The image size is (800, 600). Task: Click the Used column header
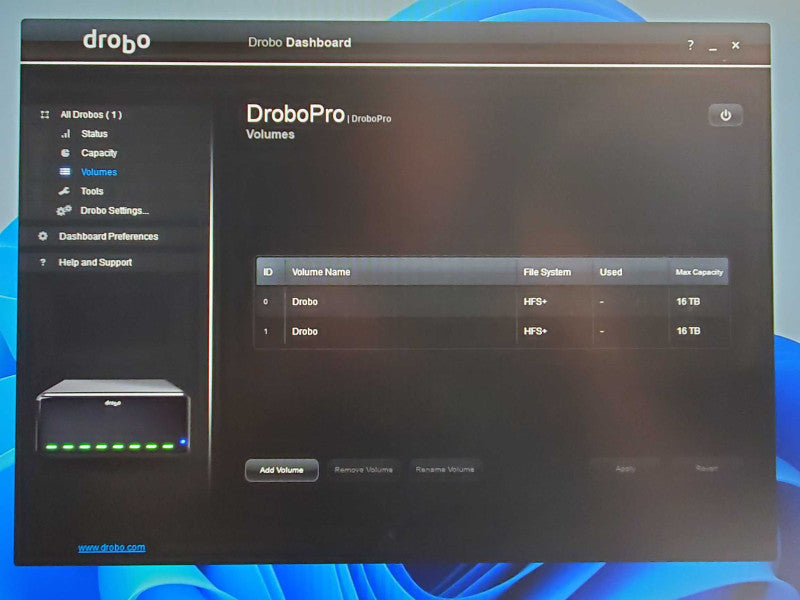pyautogui.click(x=631, y=272)
